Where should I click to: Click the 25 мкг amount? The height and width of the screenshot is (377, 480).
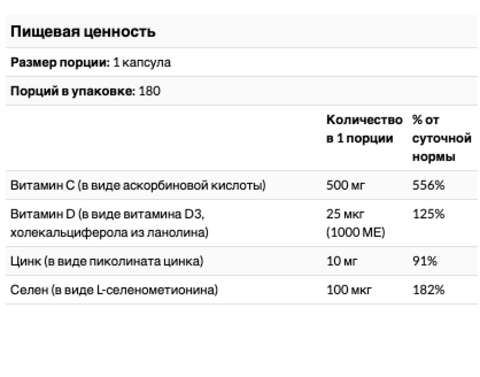pyautogui.click(x=345, y=214)
